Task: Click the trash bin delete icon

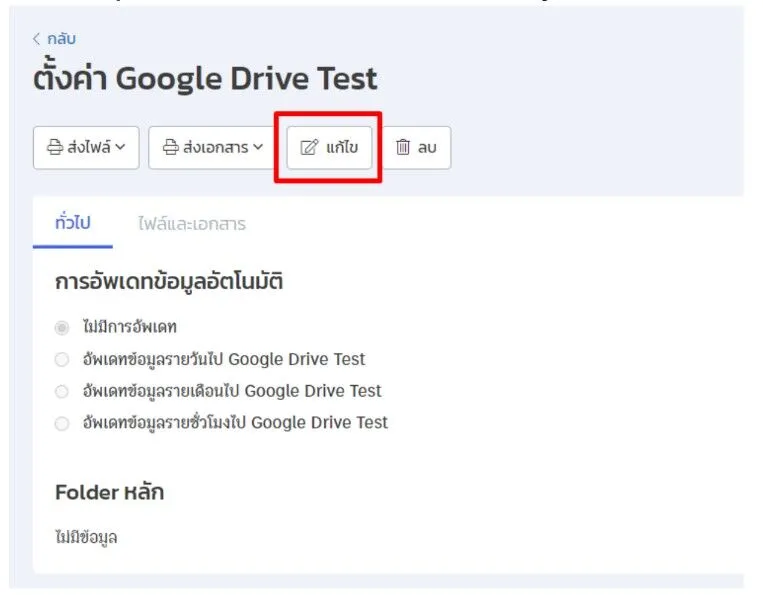Action: [x=403, y=148]
